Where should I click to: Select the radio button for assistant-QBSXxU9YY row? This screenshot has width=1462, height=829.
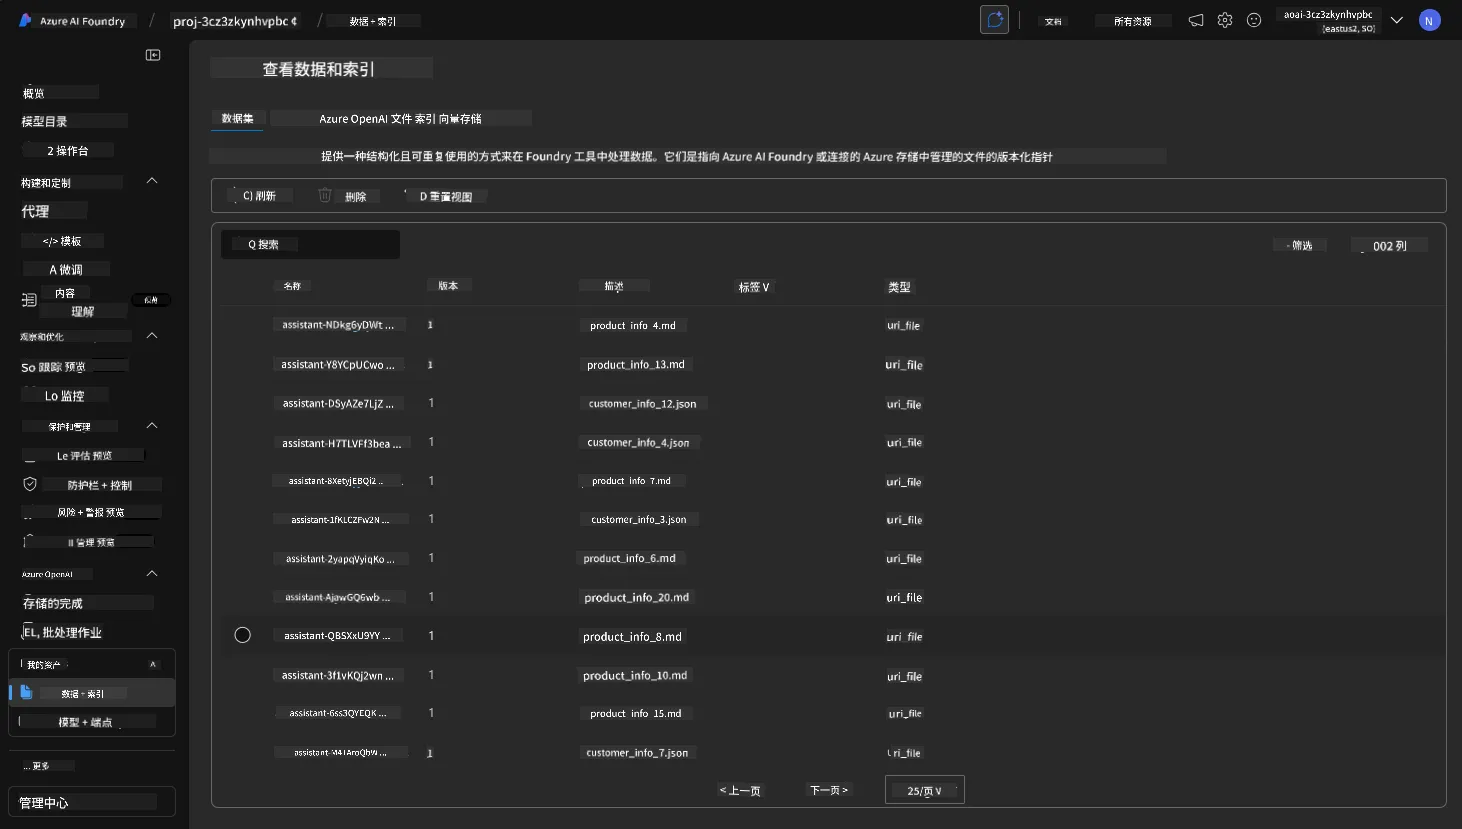click(242, 635)
